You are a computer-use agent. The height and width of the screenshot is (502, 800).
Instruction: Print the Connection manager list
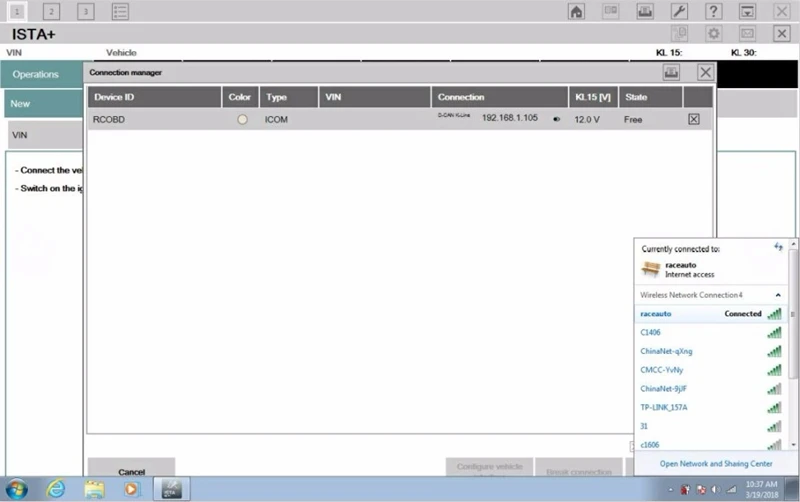(671, 72)
